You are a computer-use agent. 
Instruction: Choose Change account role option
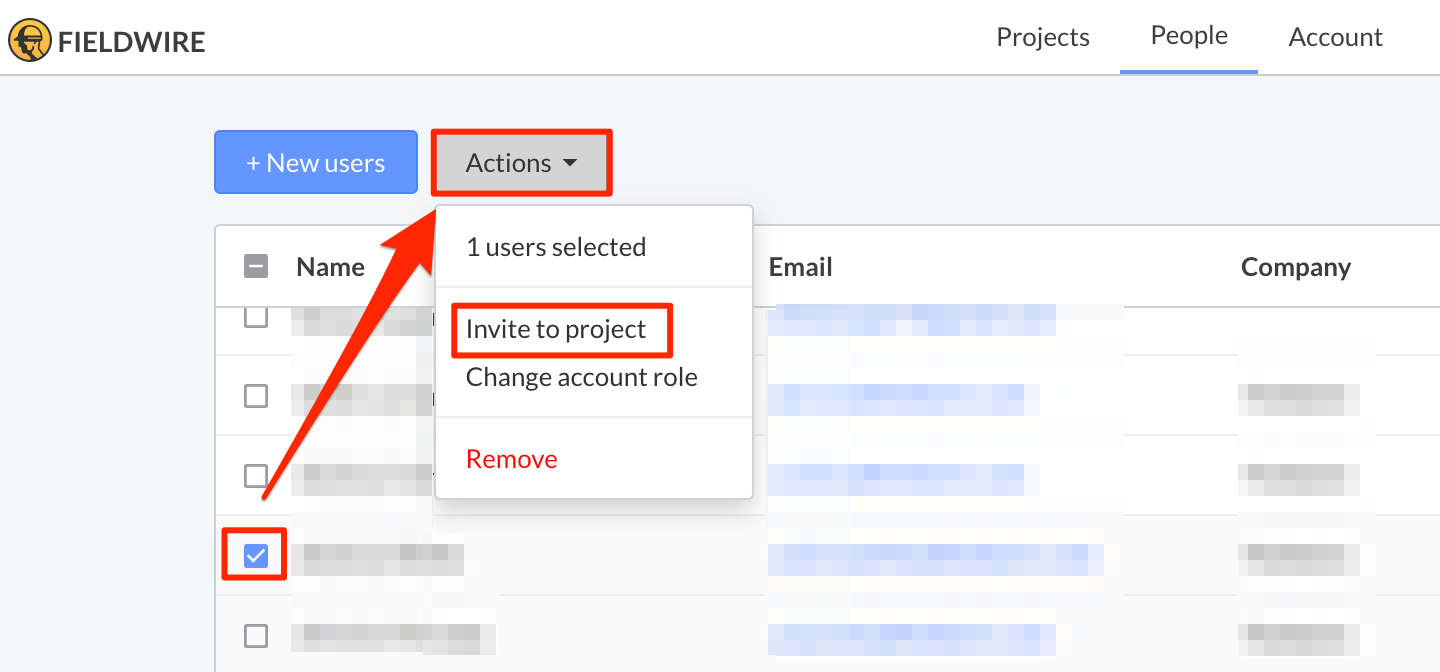coord(580,377)
